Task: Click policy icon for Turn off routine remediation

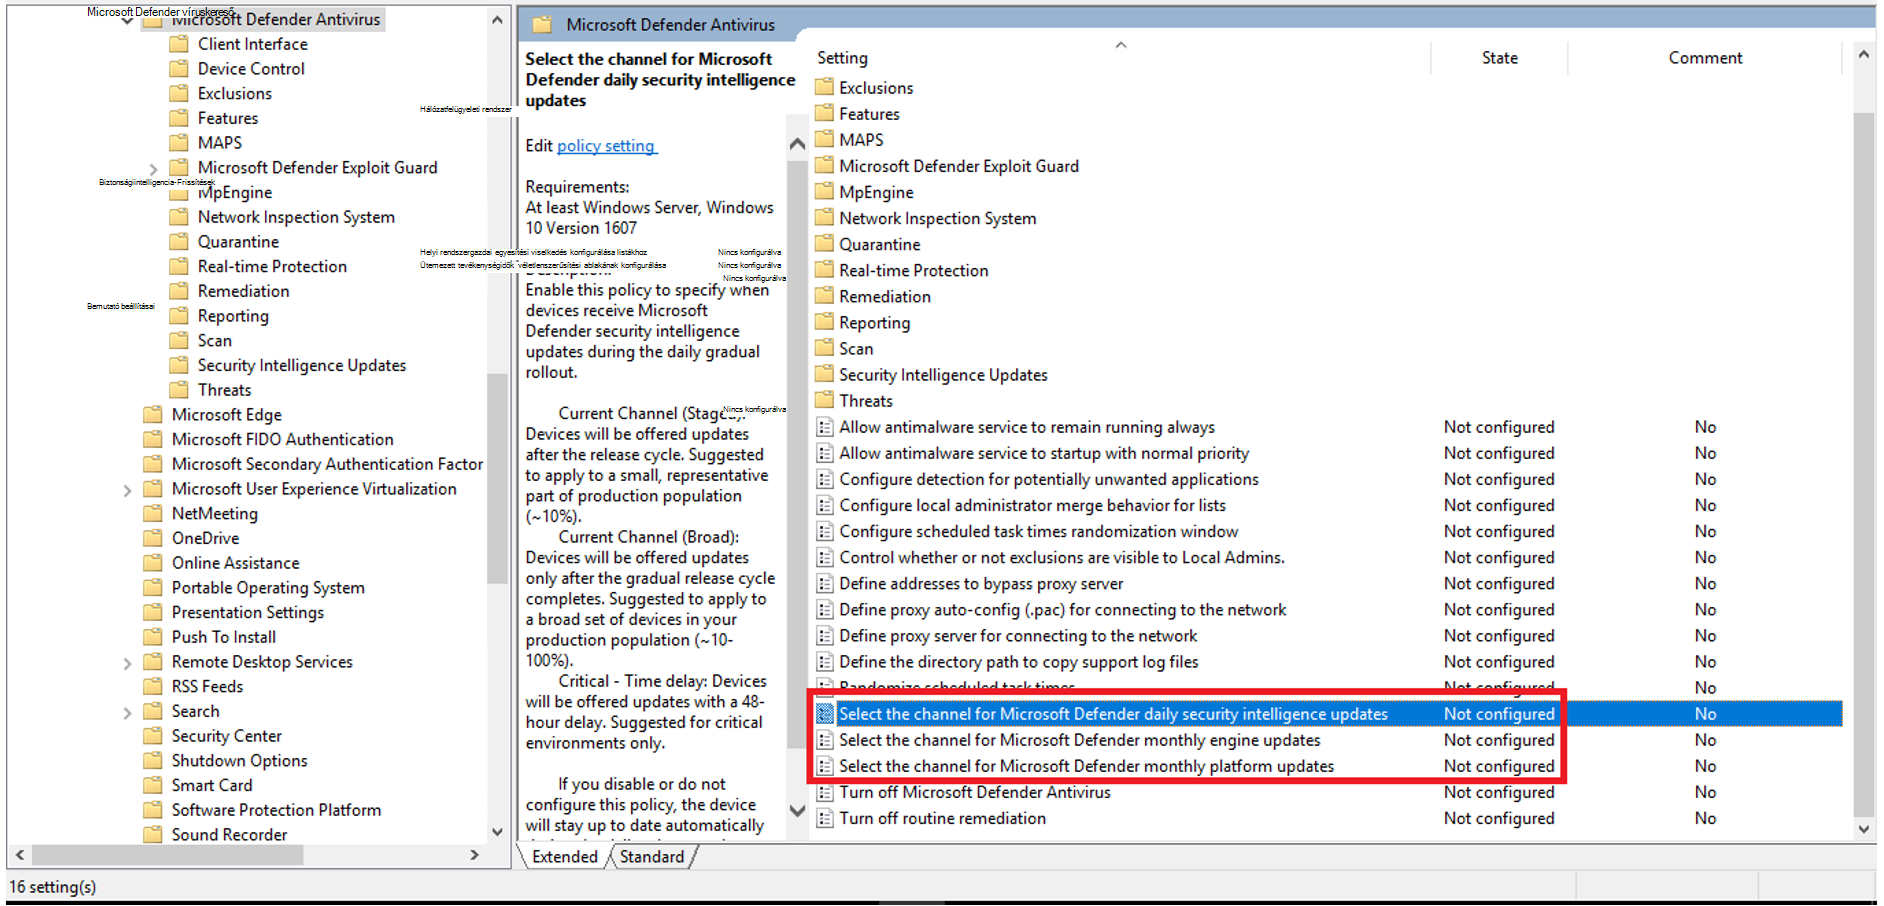Action: tap(825, 818)
